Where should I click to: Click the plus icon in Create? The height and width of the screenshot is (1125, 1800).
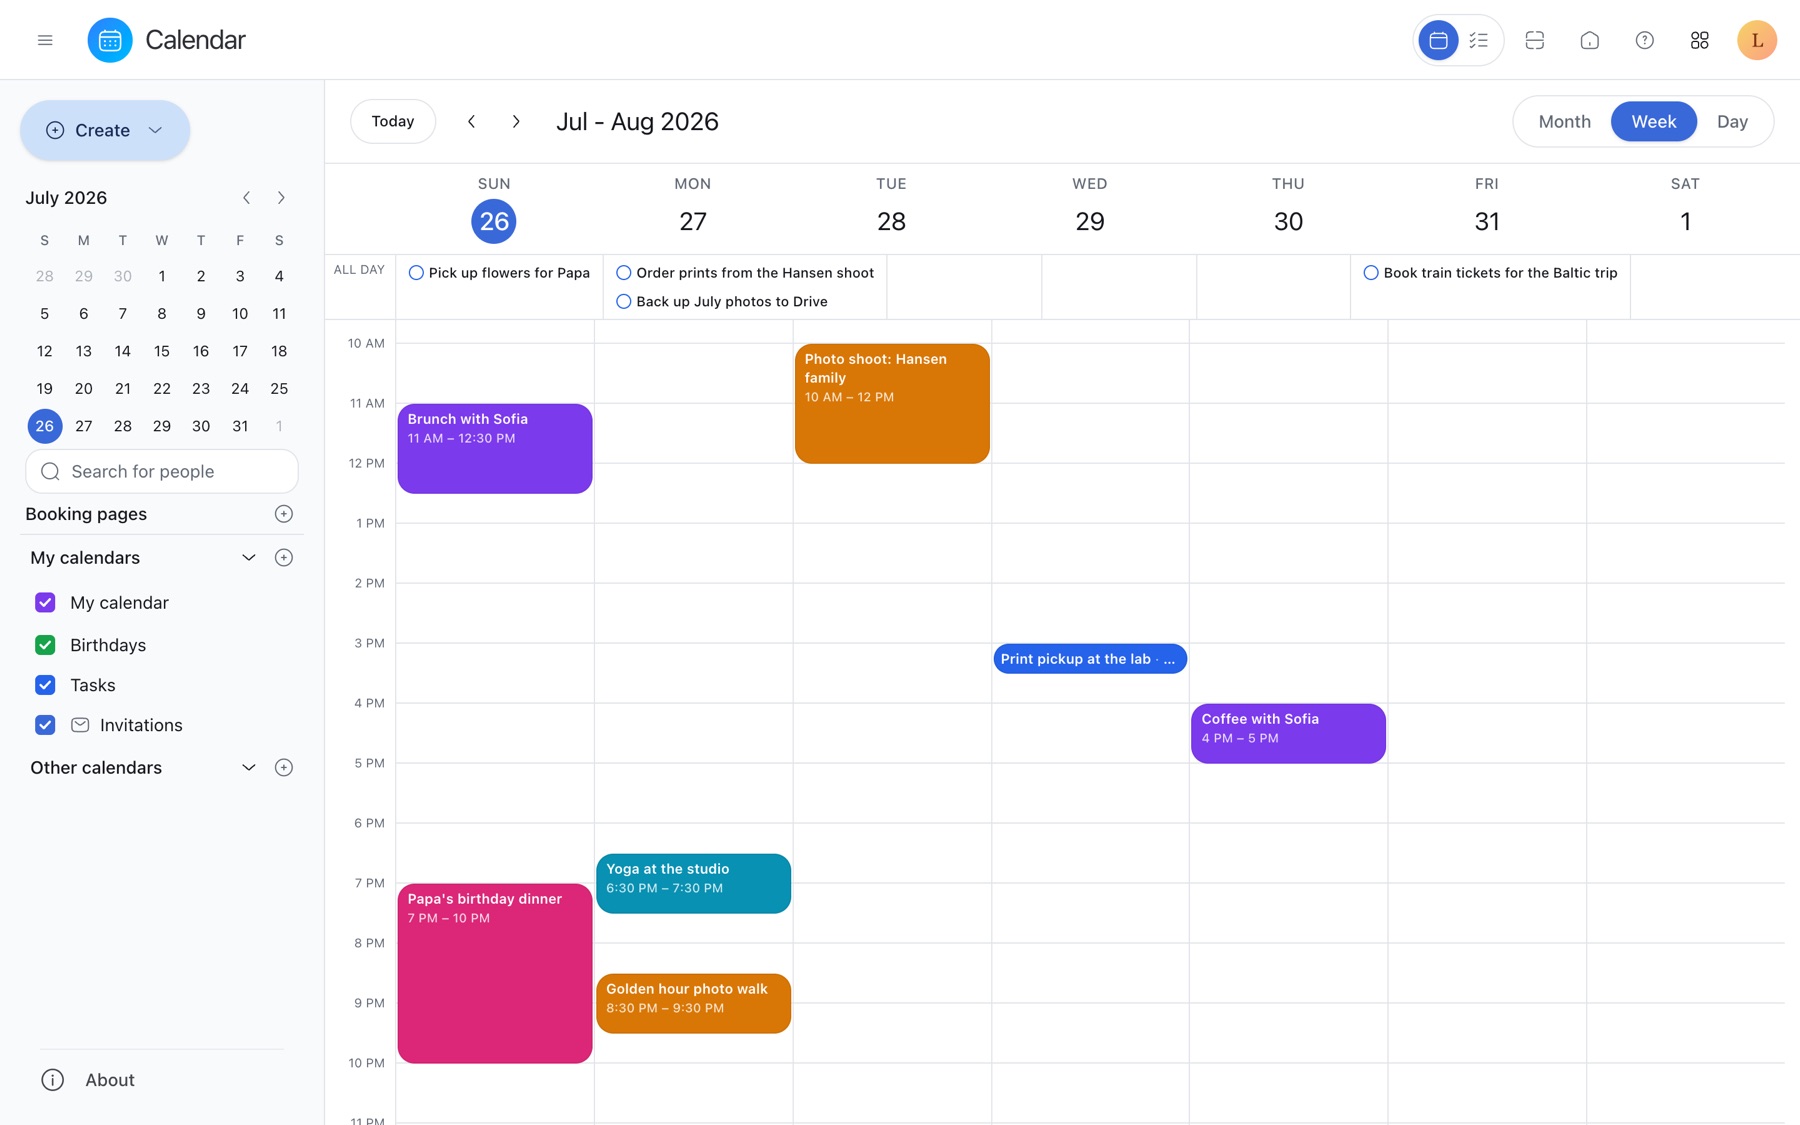click(x=55, y=130)
